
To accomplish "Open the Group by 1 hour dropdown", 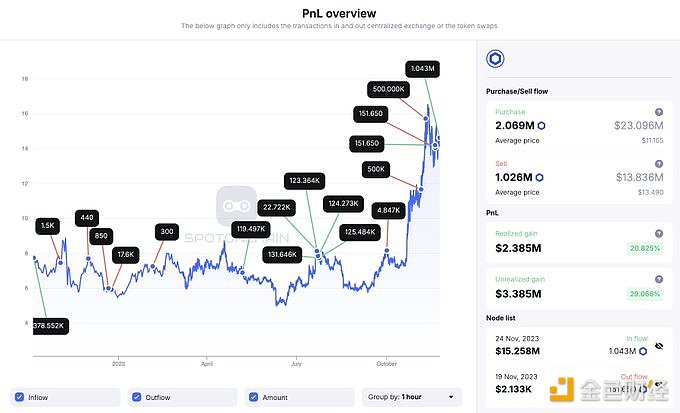I will (x=413, y=397).
